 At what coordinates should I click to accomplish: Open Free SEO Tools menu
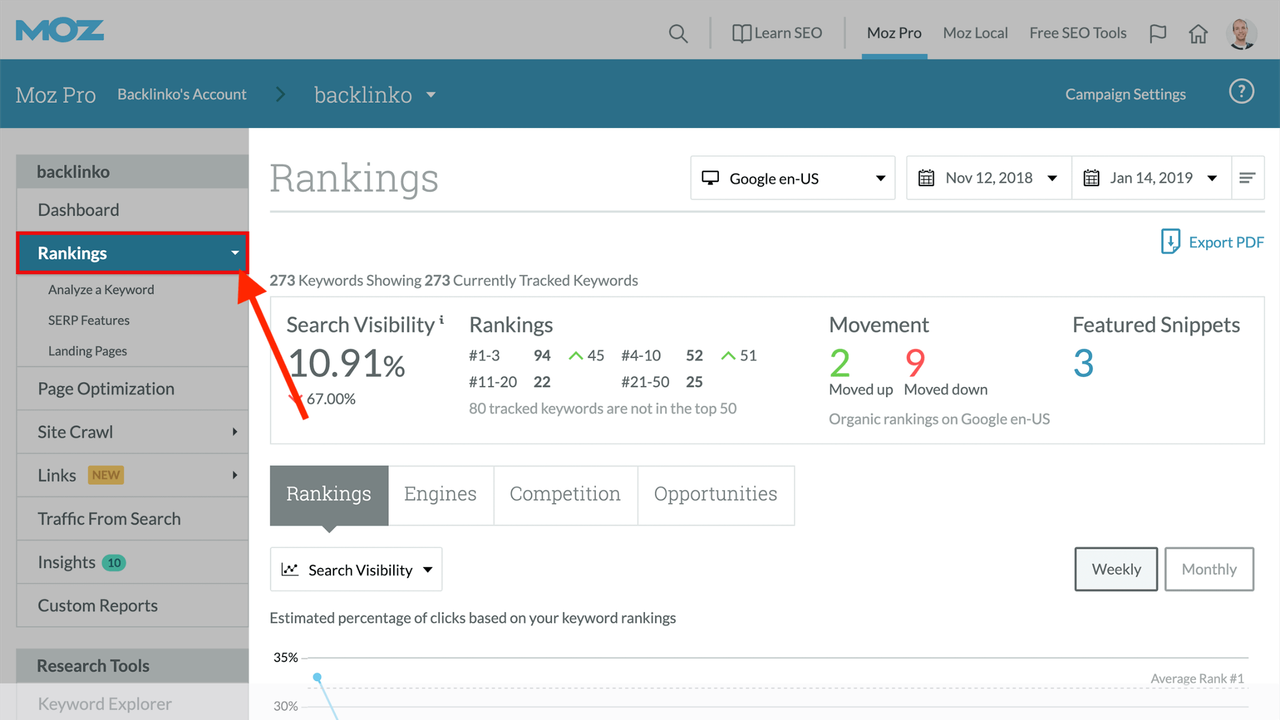pos(1078,33)
